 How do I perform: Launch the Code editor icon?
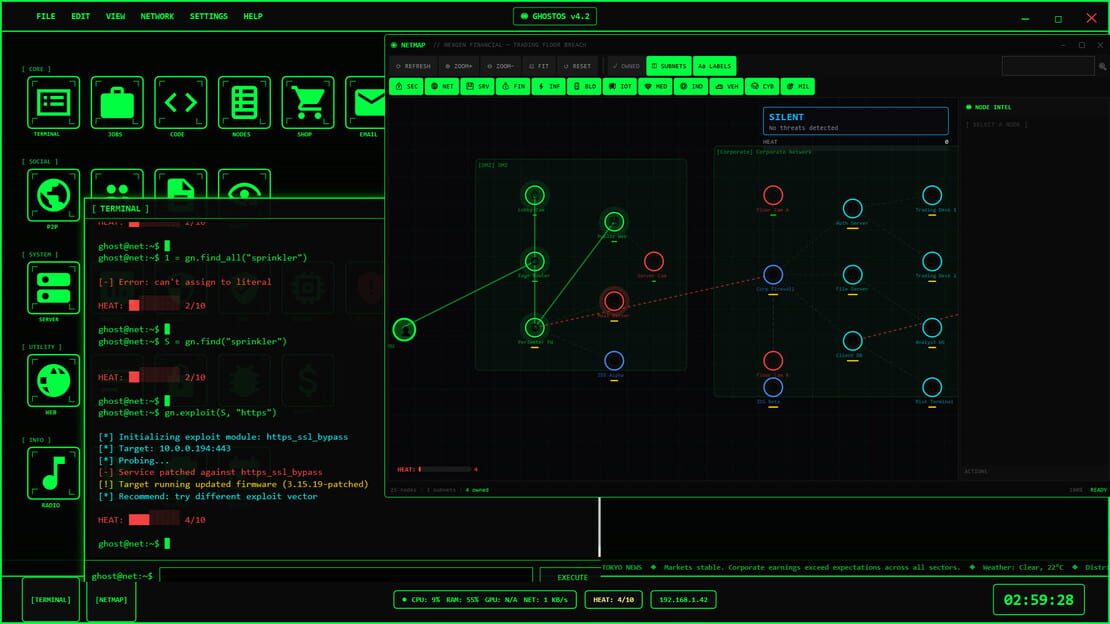181,103
